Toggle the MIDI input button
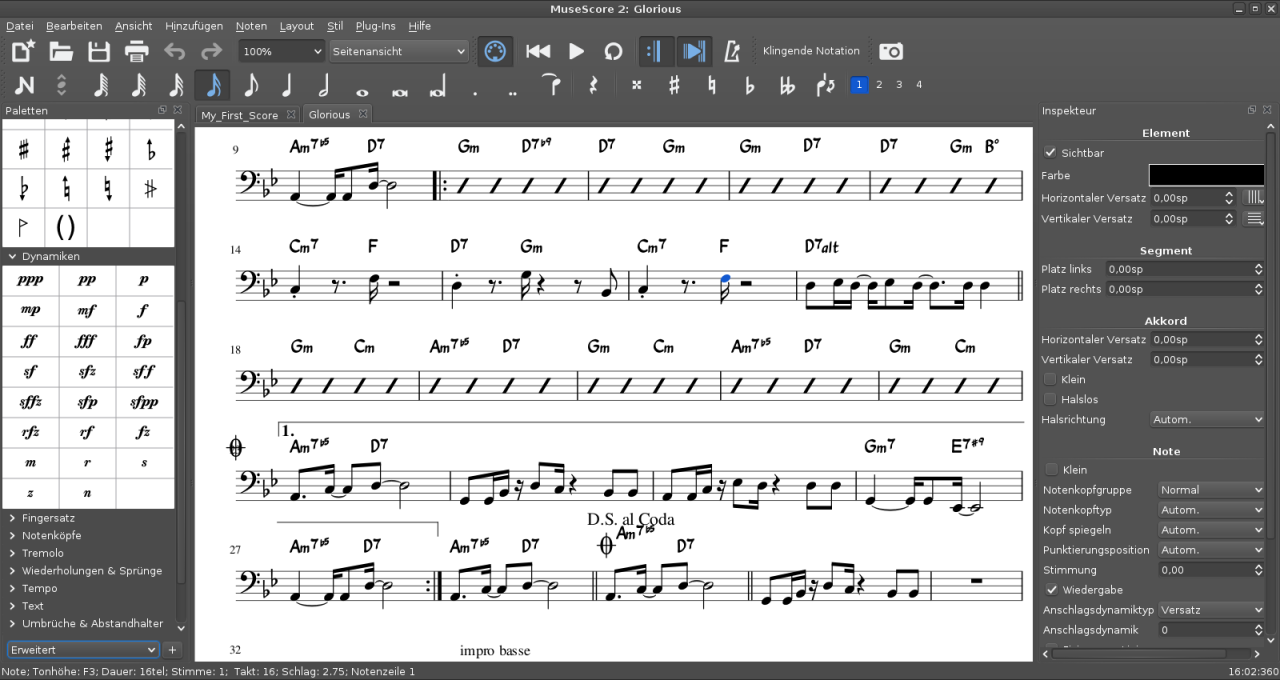Image resolution: width=1280 pixels, height=680 pixels. point(495,51)
